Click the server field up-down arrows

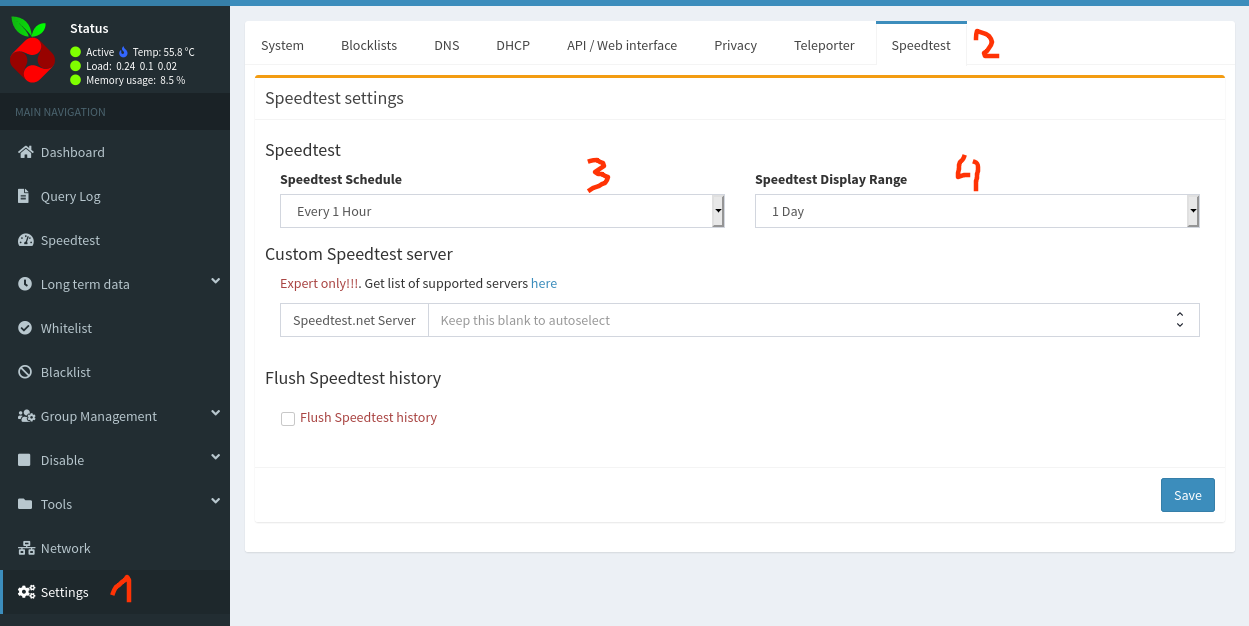point(1180,320)
